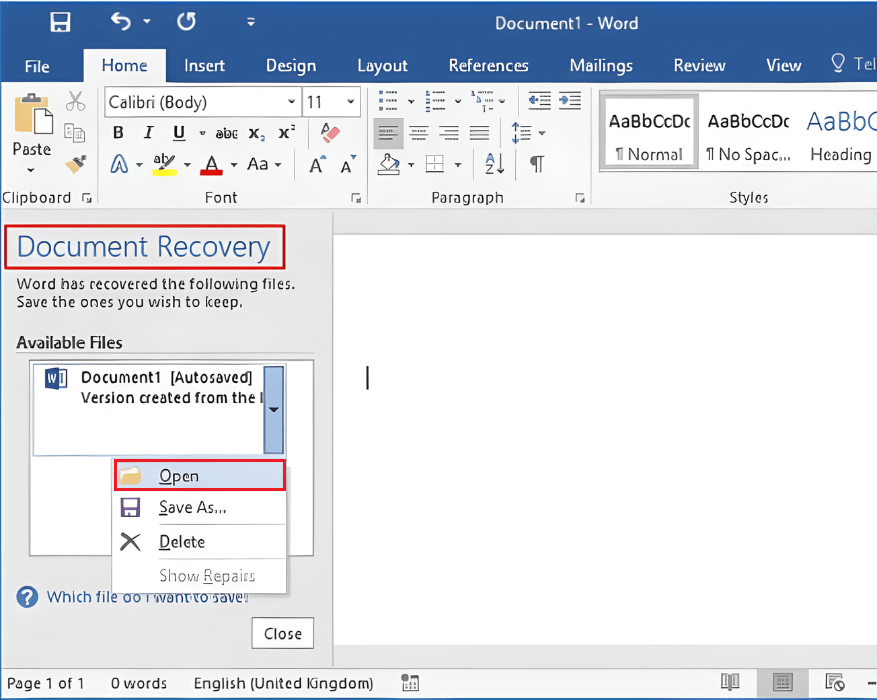Select the Format Painter
The height and width of the screenshot is (700, 877).
(x=75, y=164)
